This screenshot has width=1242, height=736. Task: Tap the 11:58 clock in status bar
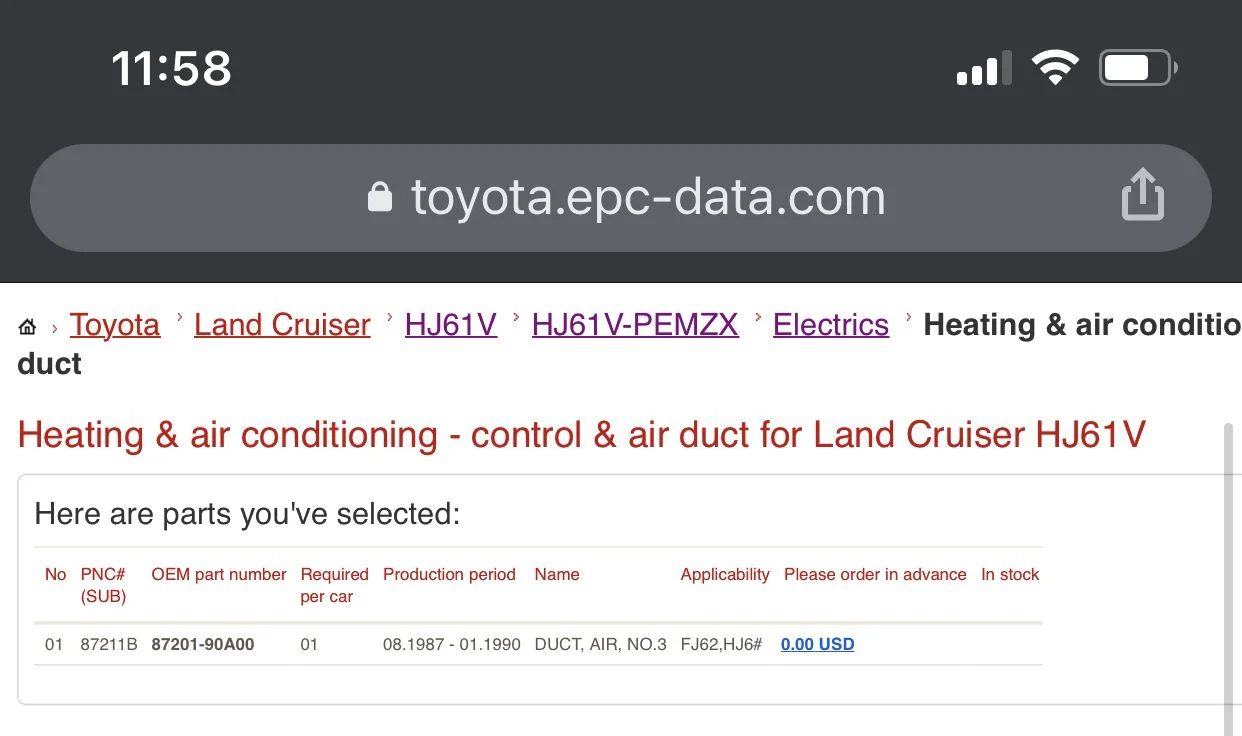(171, 69)
